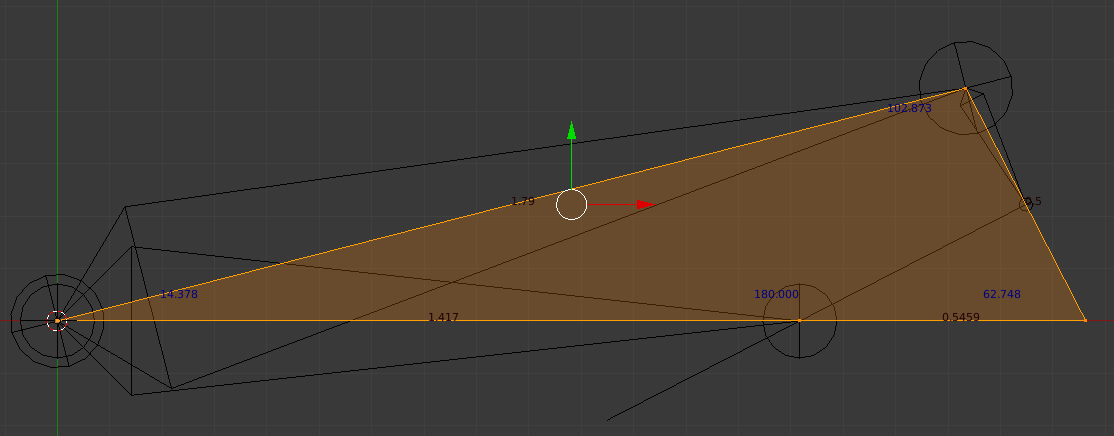Click the white circle at the gizmo center

click(x=571, y=205)
